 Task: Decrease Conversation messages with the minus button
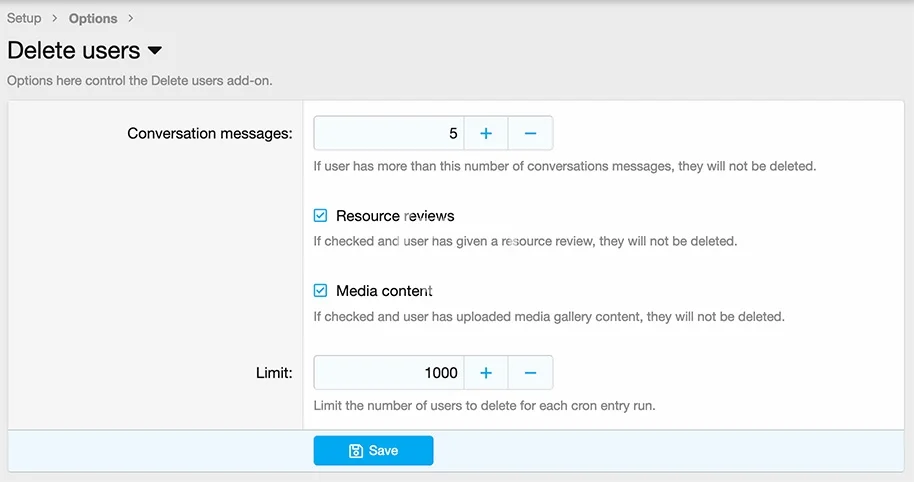pos(530,133)
